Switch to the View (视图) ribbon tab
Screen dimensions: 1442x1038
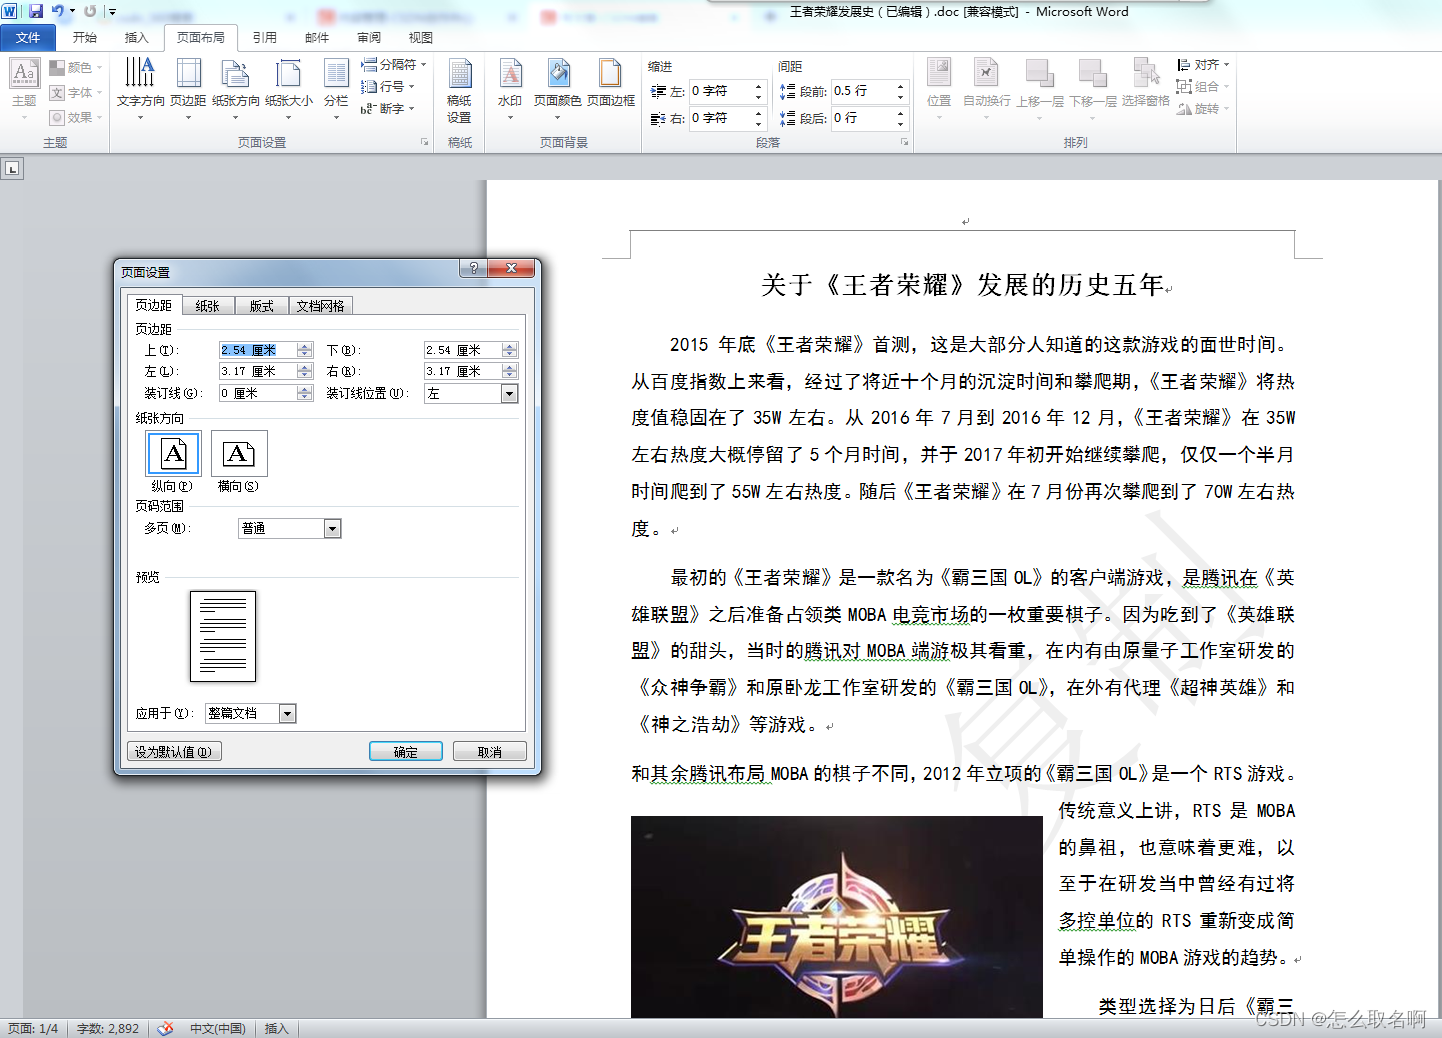tap(421, 37)
